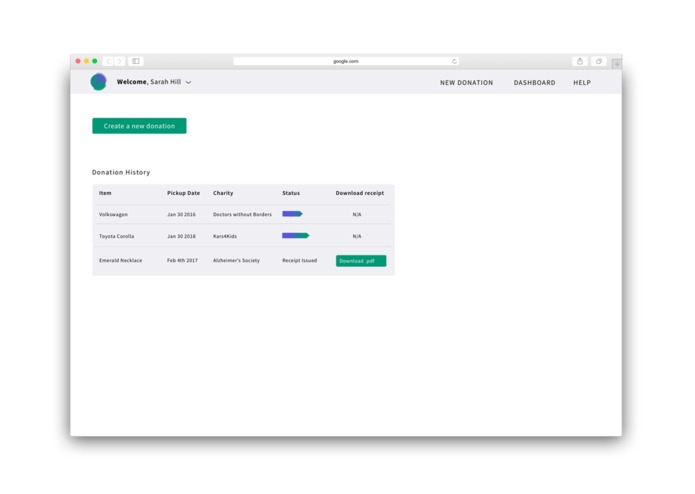This screenshot has width=695, height=494.
Task: Click the Doctors without Borders charity cell
Action: 242,214
